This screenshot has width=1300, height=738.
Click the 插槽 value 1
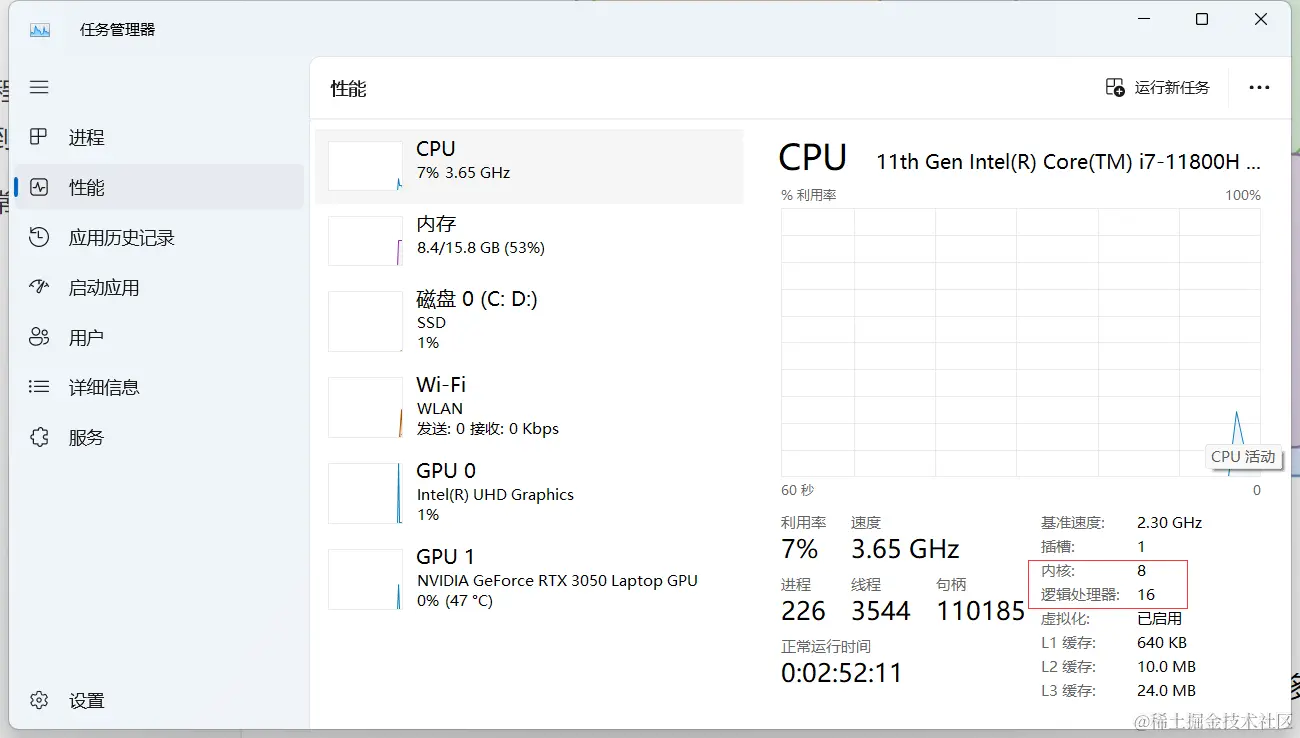tap(1141, 547)
